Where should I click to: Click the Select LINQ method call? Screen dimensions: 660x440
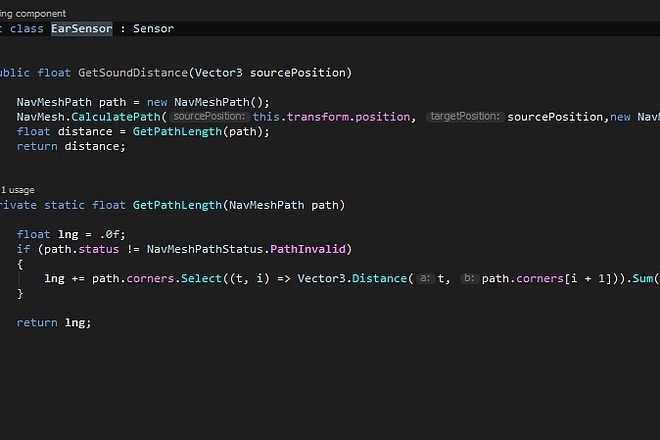(x=201, y=278)
